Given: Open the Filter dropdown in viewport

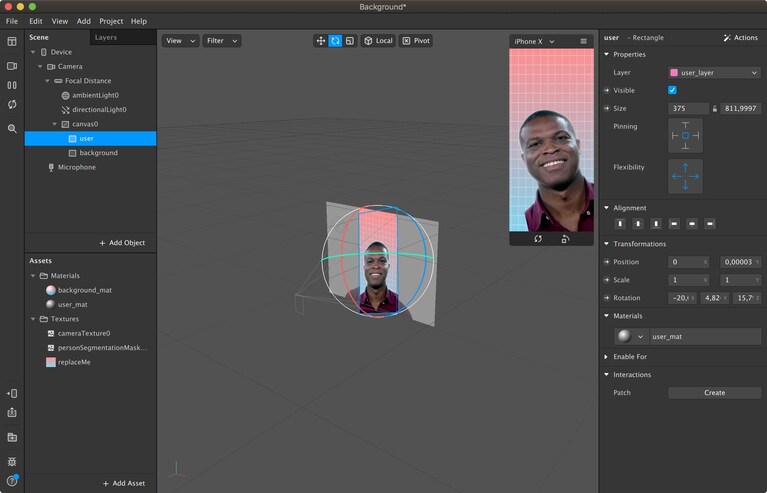Looking at the screenshot, I should 222,41.
